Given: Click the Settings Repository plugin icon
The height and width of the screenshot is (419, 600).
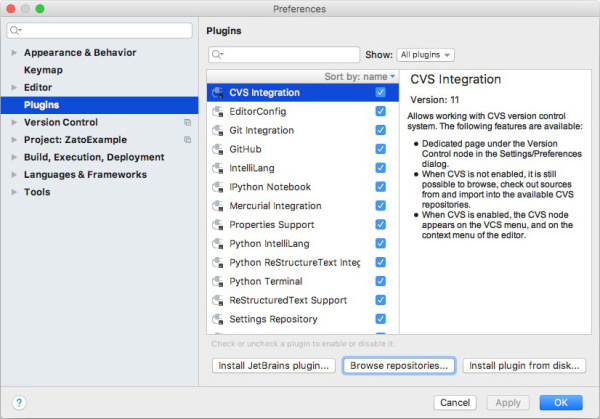Looking at the screenshot, I should click(x=218, y=319).
